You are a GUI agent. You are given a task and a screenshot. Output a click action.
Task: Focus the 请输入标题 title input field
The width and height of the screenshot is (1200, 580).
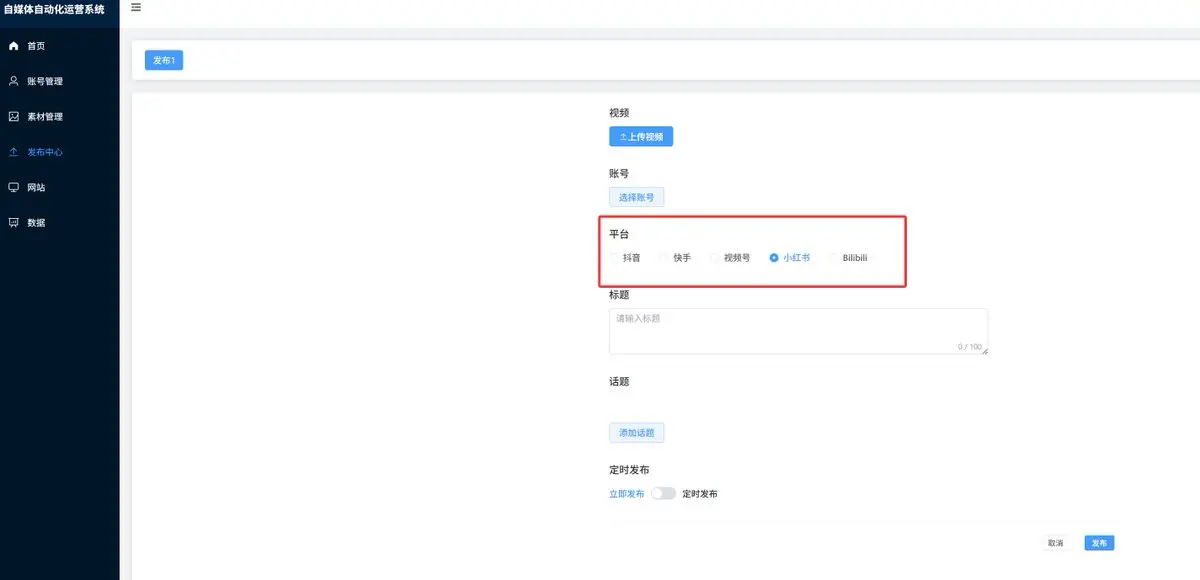pyautogui.click(x=798, y=331)
